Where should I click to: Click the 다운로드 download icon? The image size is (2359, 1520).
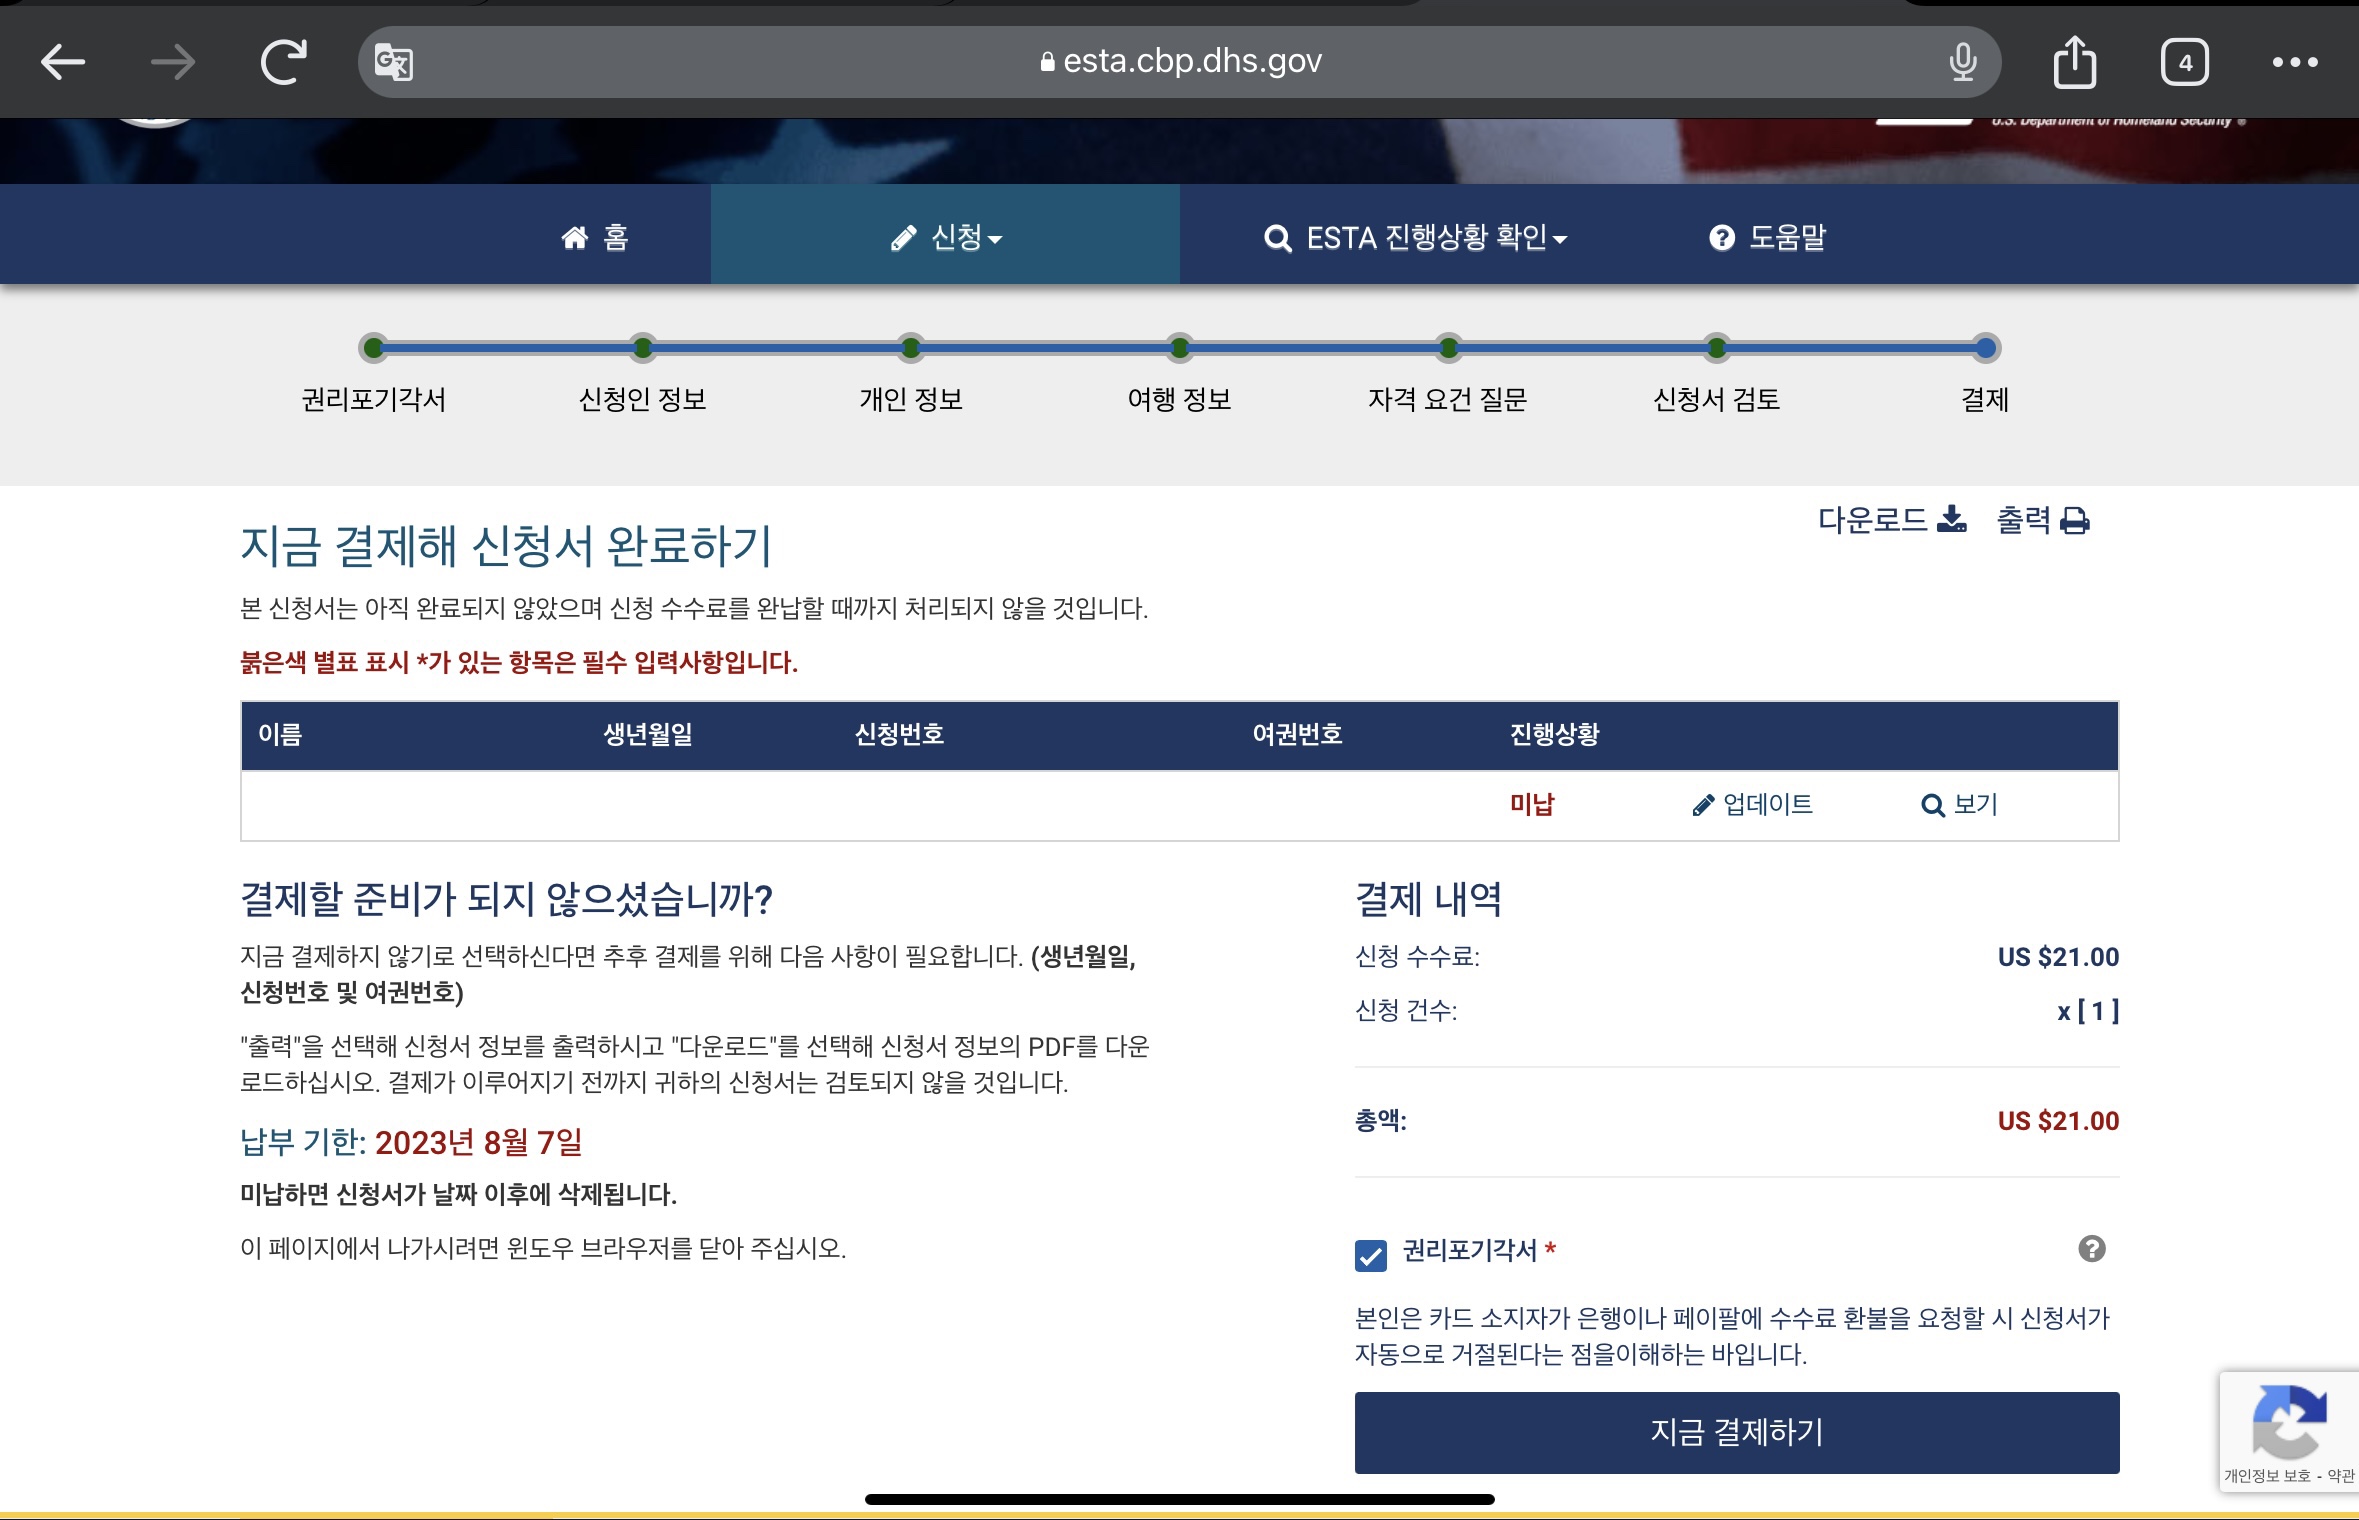1951,520
